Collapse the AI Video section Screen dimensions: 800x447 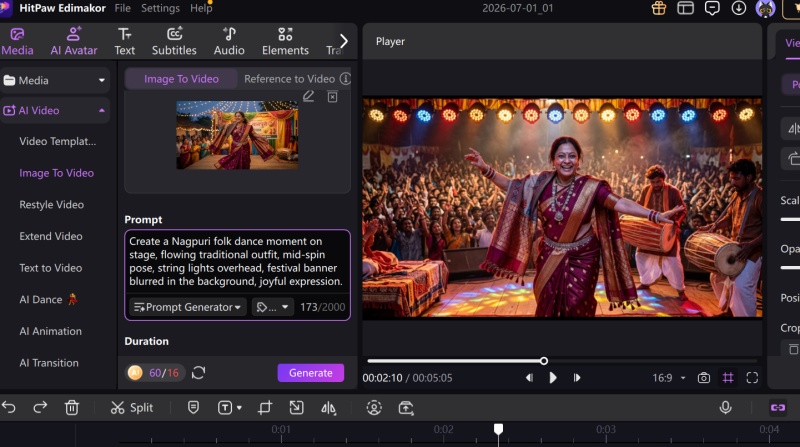click(x=102, y=110)
